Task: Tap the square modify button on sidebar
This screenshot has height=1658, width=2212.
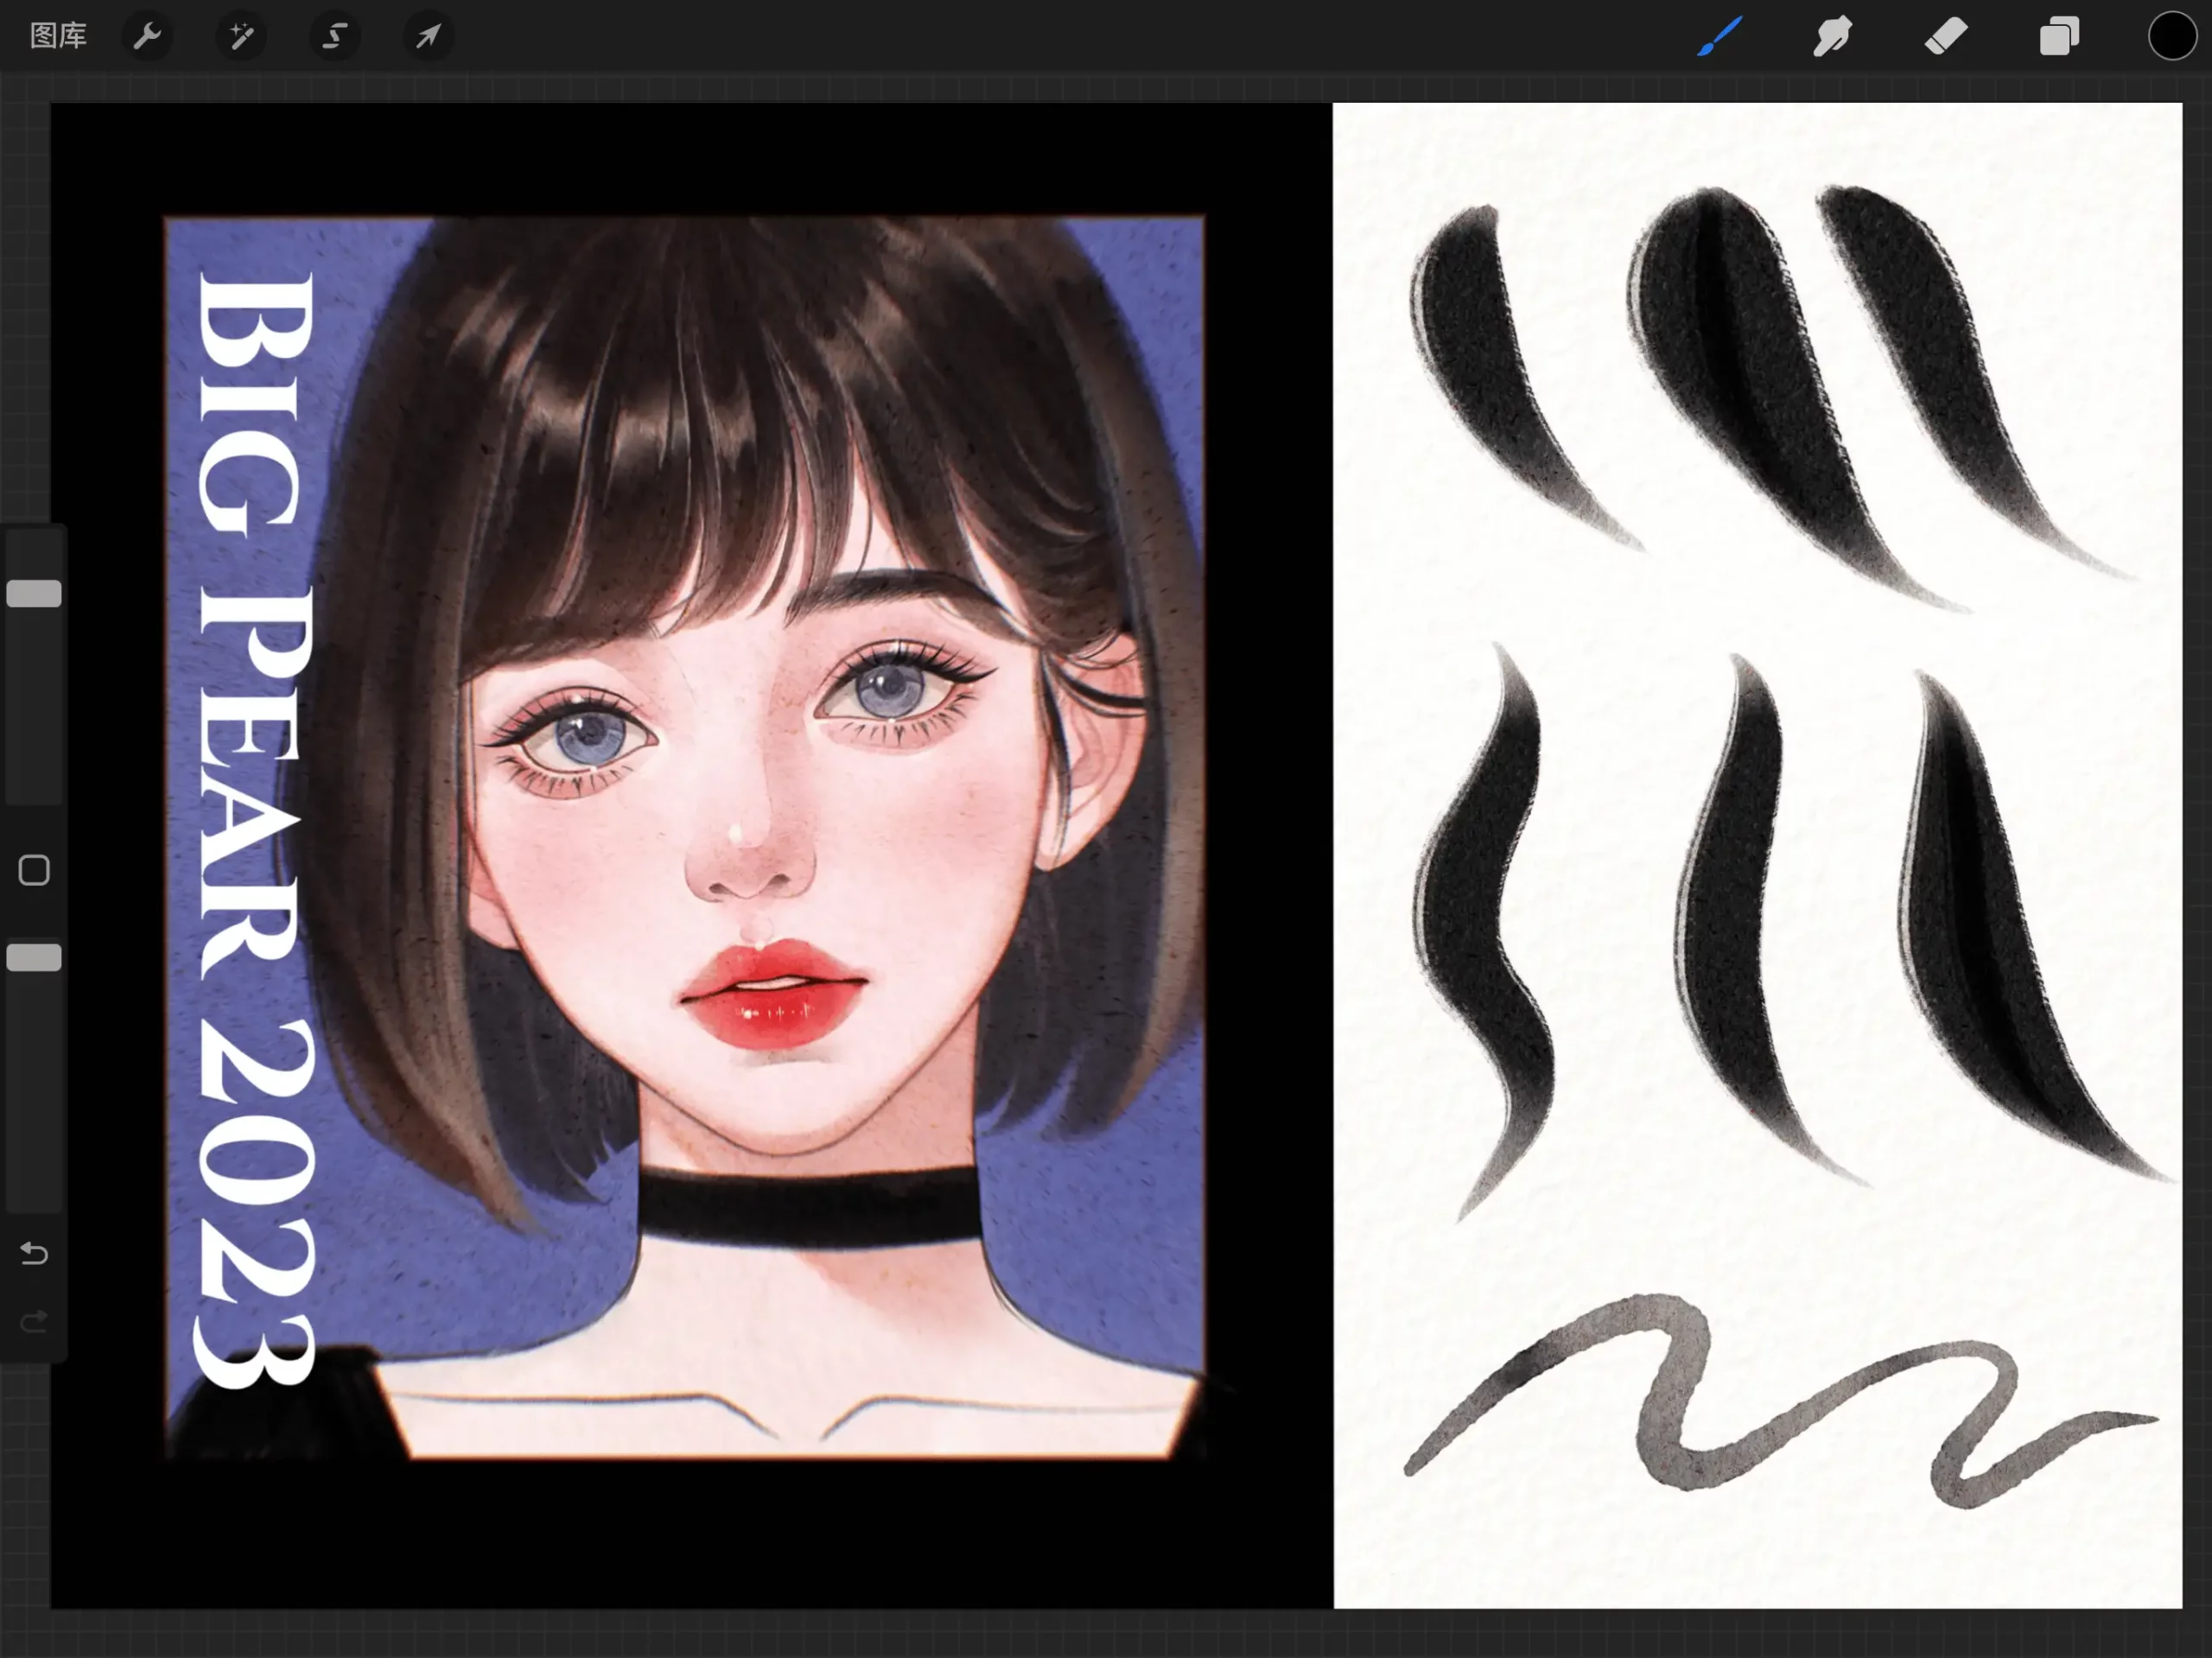Action: point(34,870)
